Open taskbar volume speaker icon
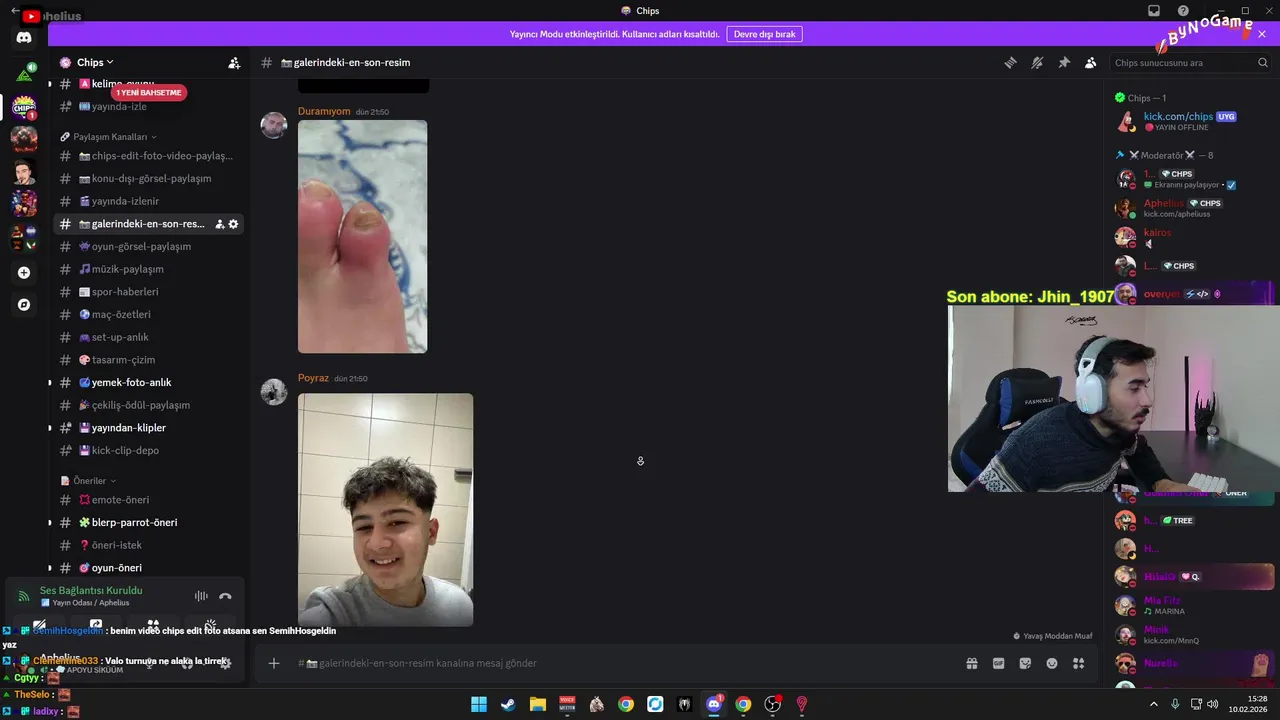Viewport: 1280px width, 720px height. coord(1213,704)
